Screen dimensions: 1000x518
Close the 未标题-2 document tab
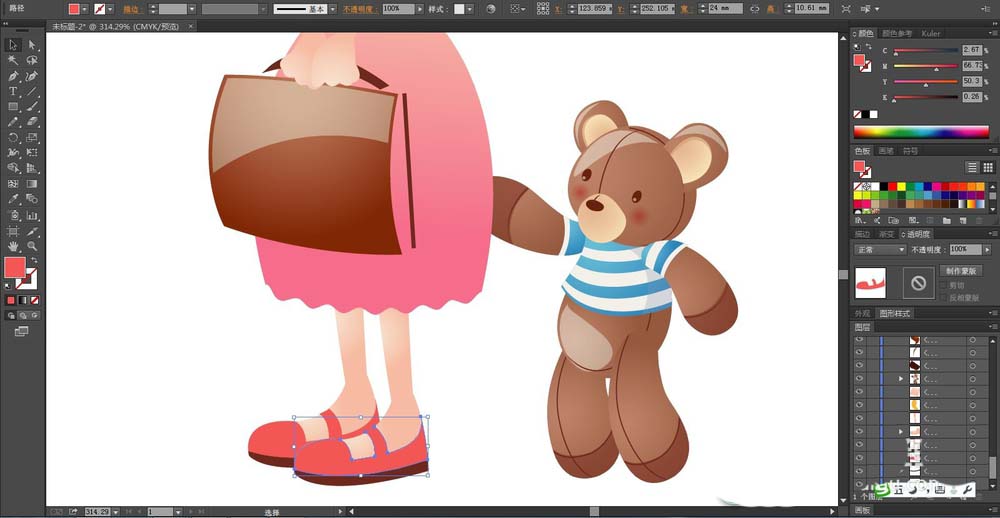coord(191,26)
